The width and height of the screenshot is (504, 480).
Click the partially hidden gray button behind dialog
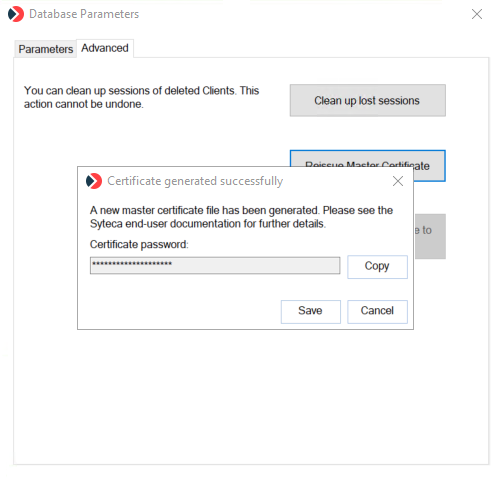click(x=430, y=236)
